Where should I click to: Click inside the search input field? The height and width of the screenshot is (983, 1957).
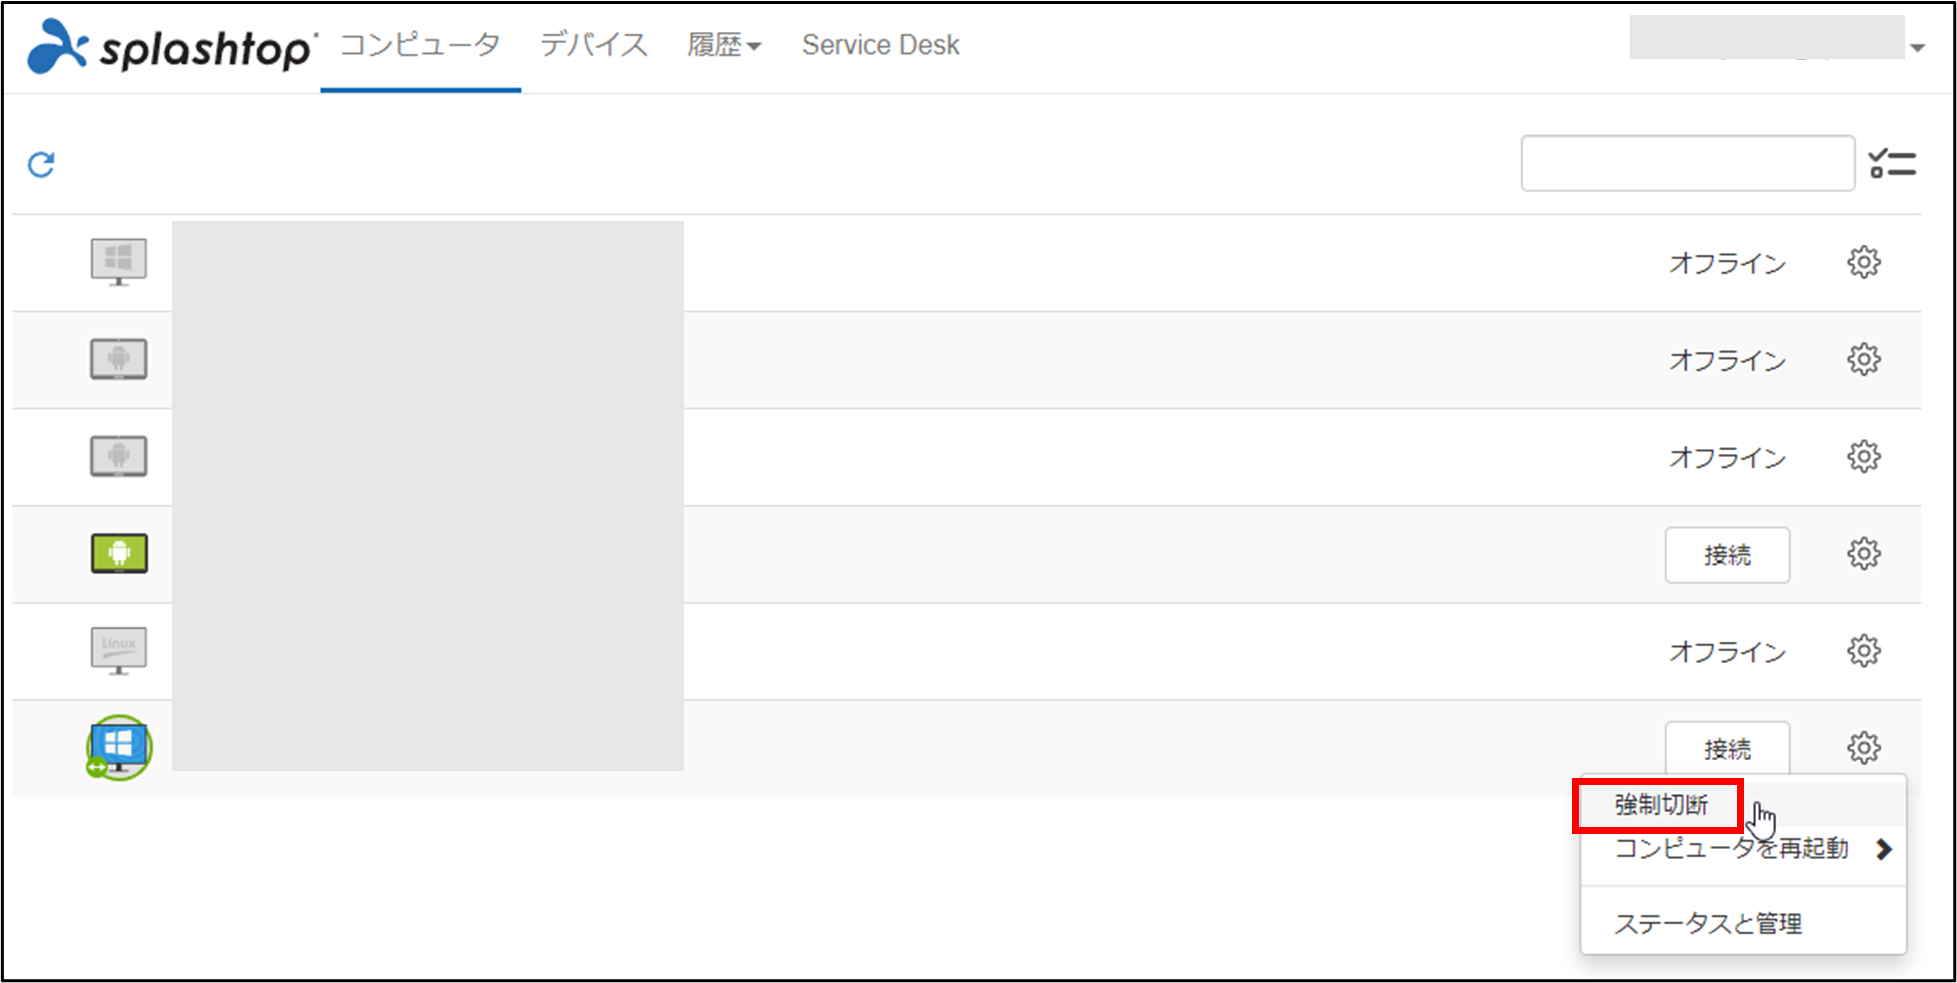(1688, 162)
